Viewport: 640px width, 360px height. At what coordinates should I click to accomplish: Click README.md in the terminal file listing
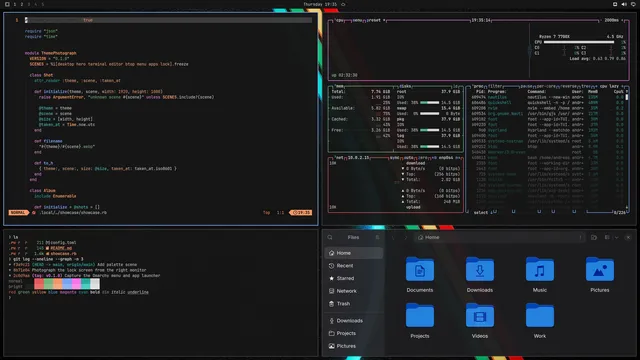(61, 248)
